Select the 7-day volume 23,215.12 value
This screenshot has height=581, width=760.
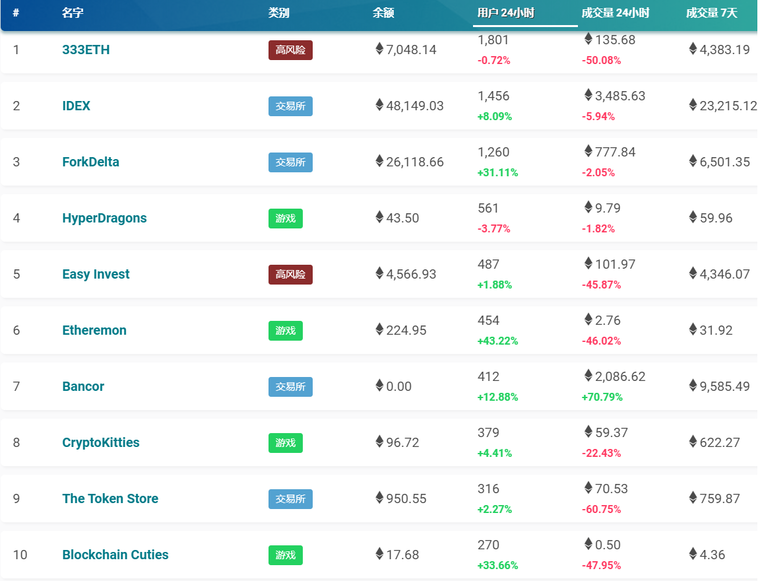(728, 106)
